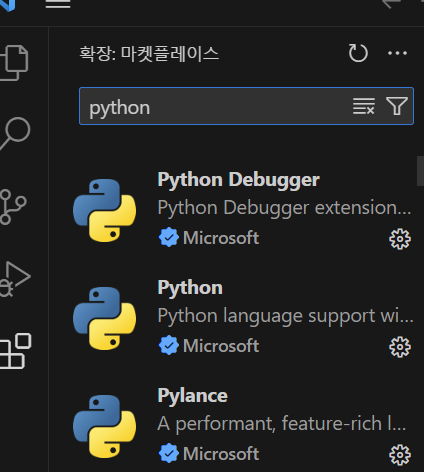
Task: Click the extensions list scrollbar thumb
Action: tap(420, 171)
